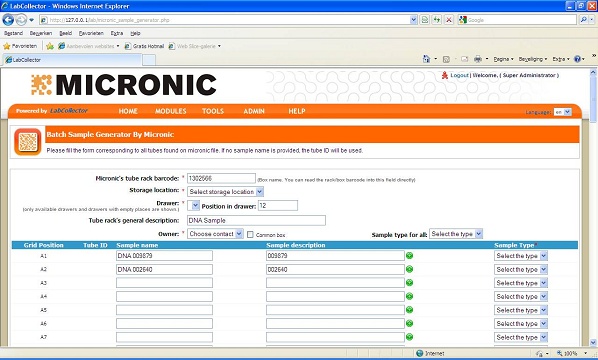This screenshot has height=360, width=598.
Task: Click the Beveiliging command bar button
Action: point(533,59)
